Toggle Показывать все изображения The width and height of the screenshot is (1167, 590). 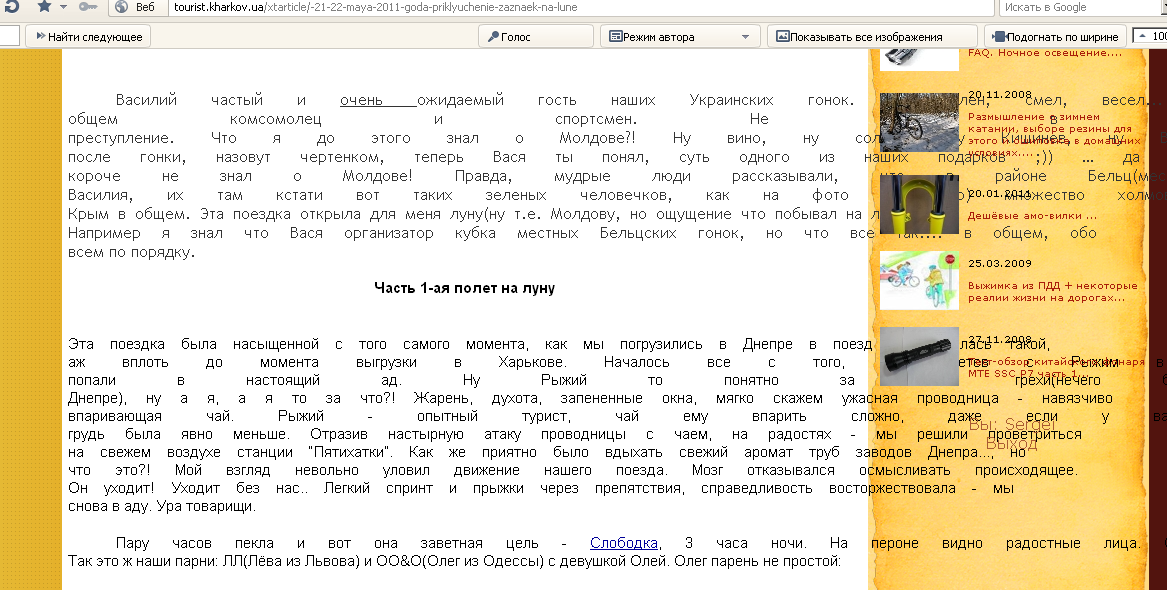(x=857, y=37)
